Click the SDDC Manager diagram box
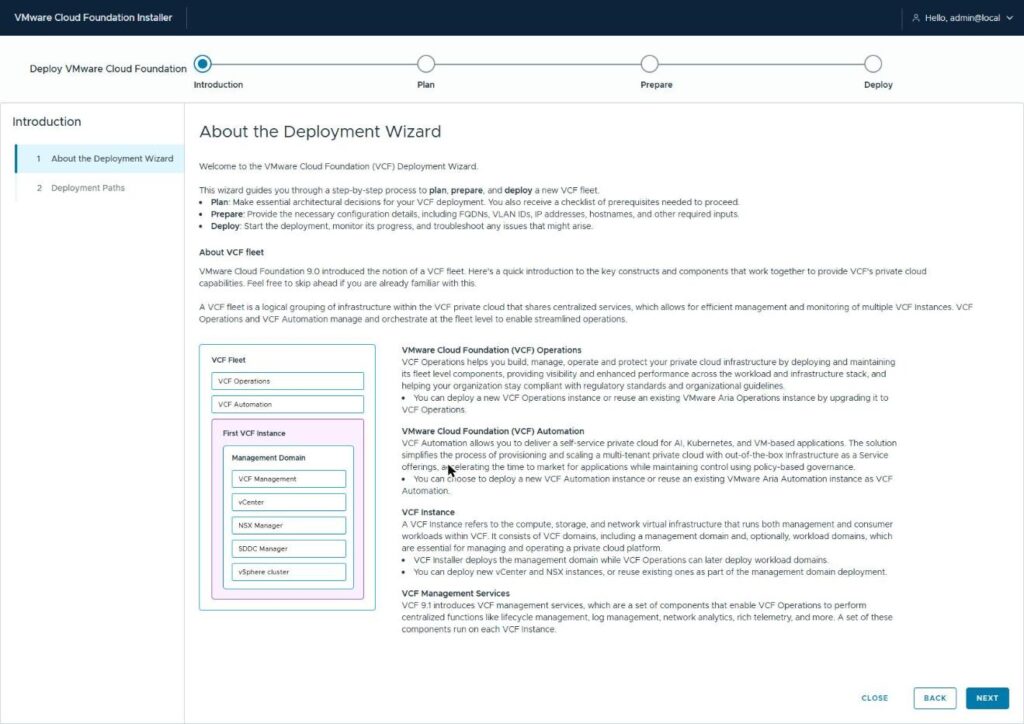This screenshot has height=724, width=1024. coord(289,548)
